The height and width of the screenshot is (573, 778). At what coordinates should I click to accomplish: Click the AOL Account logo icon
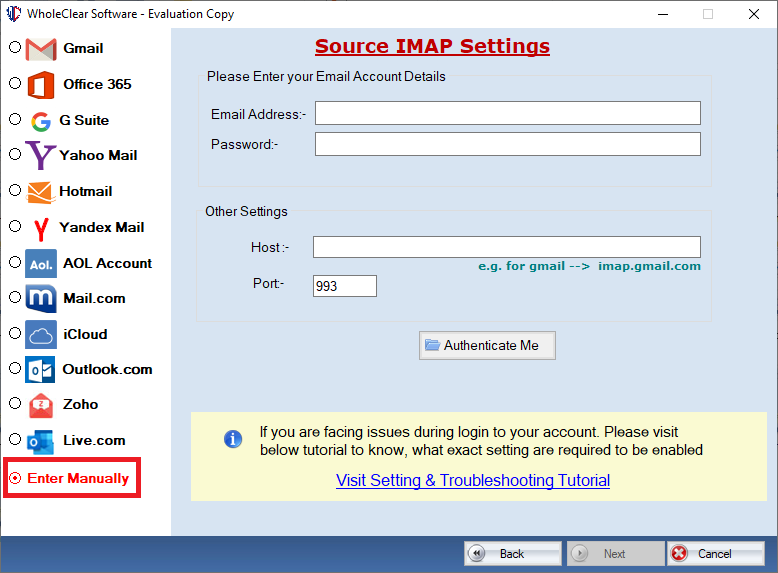(41, 263)
